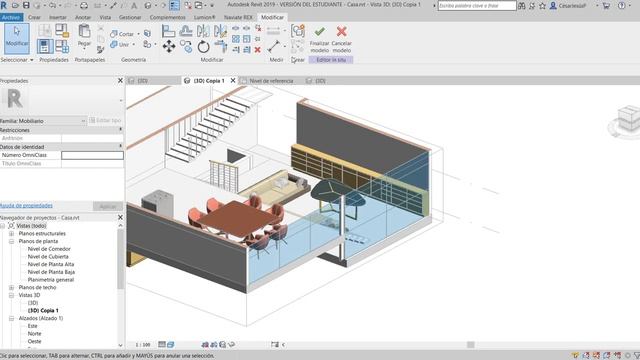Collapse the Vistas 3D node
This screenshot has width=640, height=360.
[11, 295]
